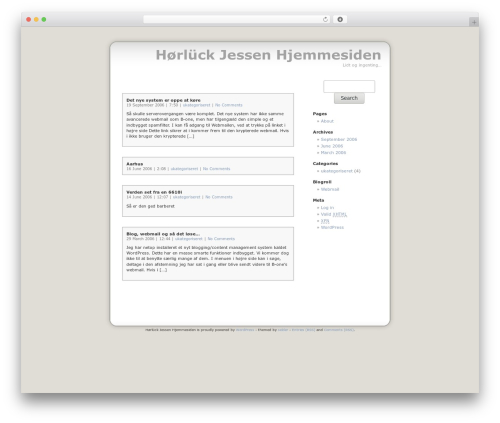Click the Entries (RSS) footer link
500x423 pixels.
(303, 330)
